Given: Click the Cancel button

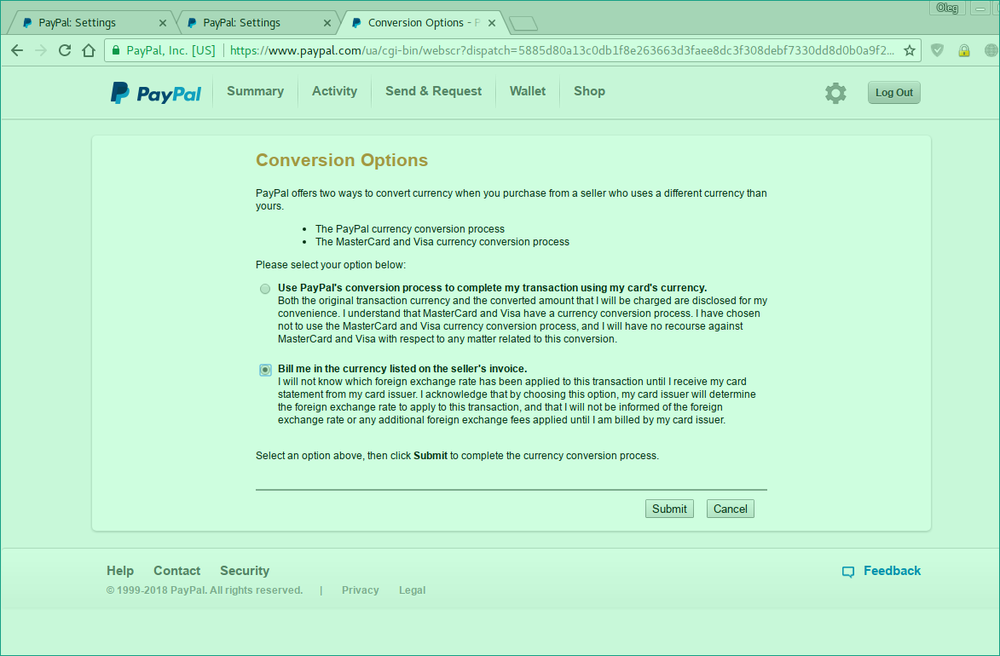Looking at the screenshot, I should (x=730, y=509).
